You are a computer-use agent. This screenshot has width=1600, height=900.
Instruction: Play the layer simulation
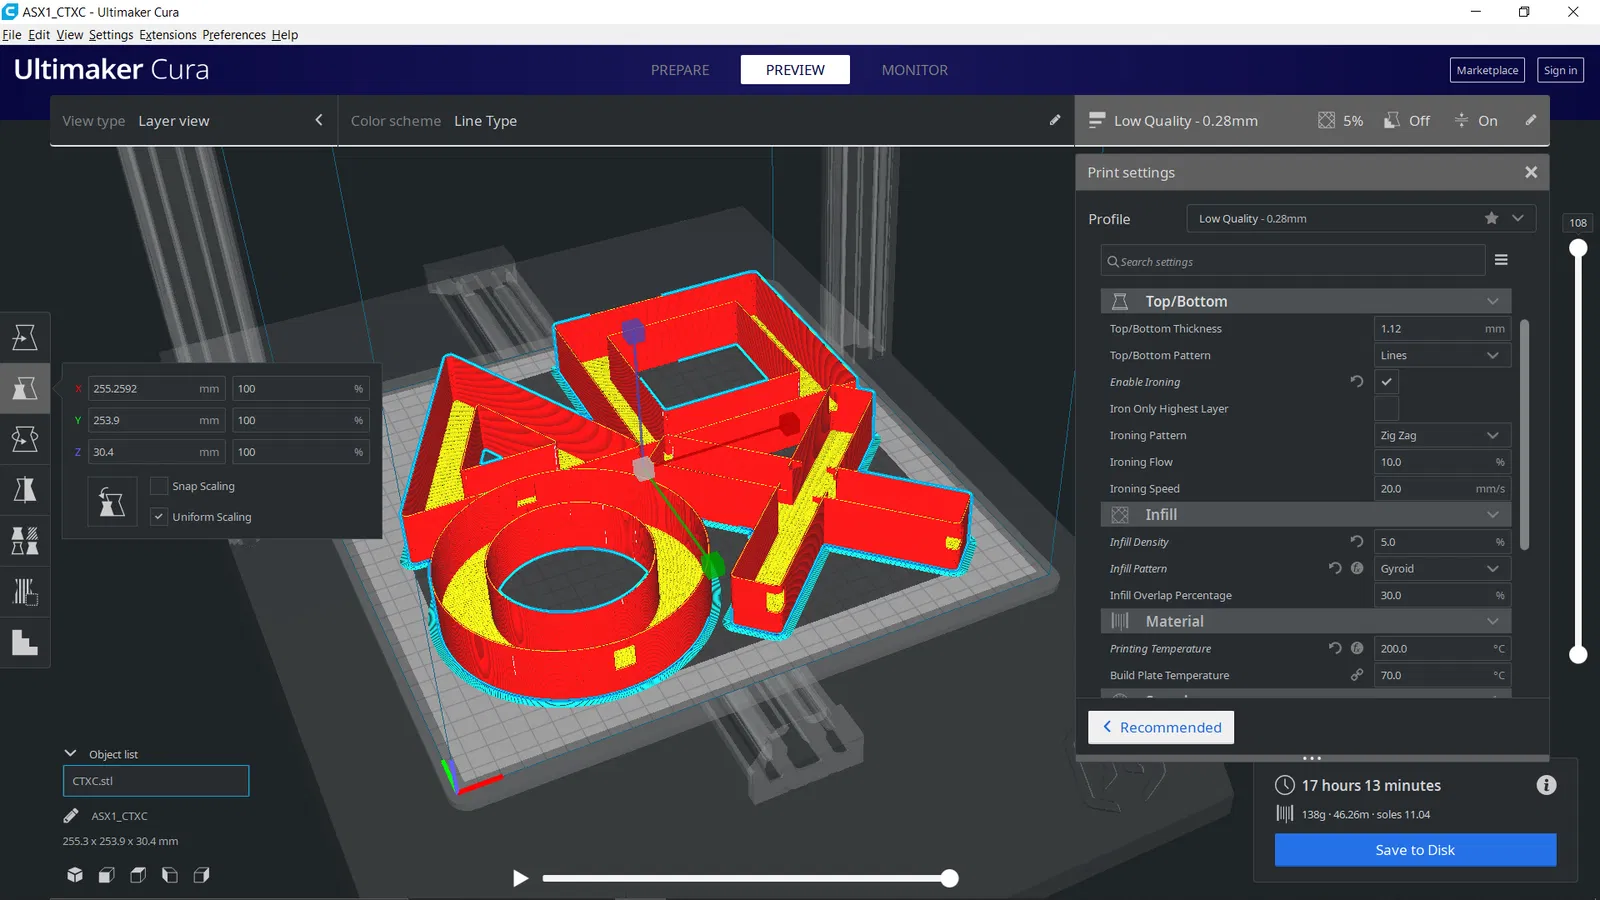tap(520, 878)
